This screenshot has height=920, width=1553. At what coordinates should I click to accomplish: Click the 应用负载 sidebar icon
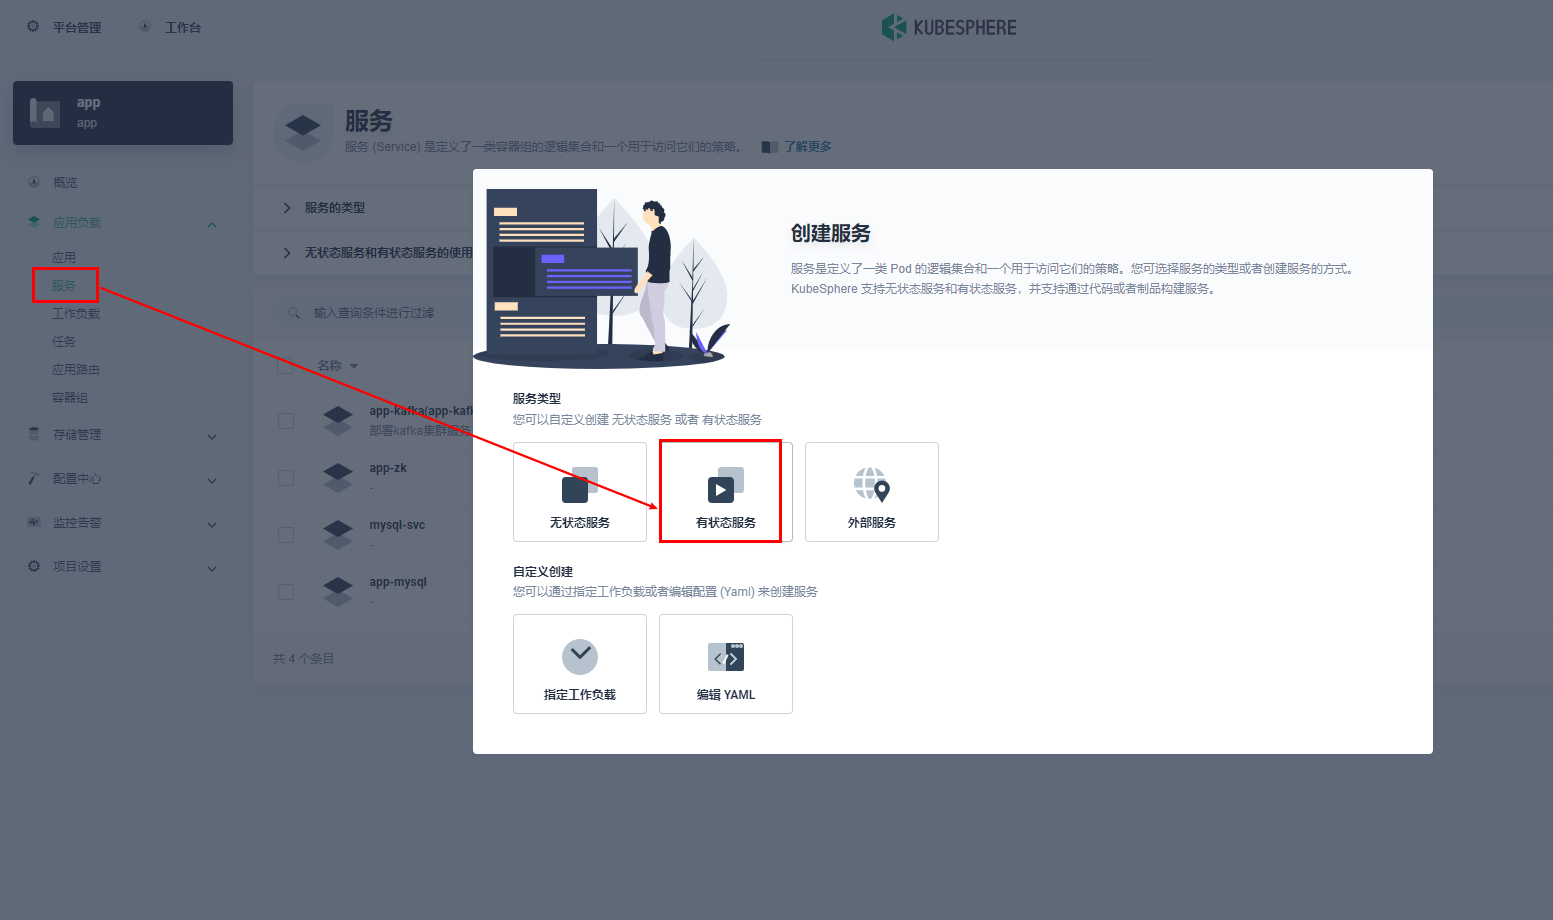[34, 222]
